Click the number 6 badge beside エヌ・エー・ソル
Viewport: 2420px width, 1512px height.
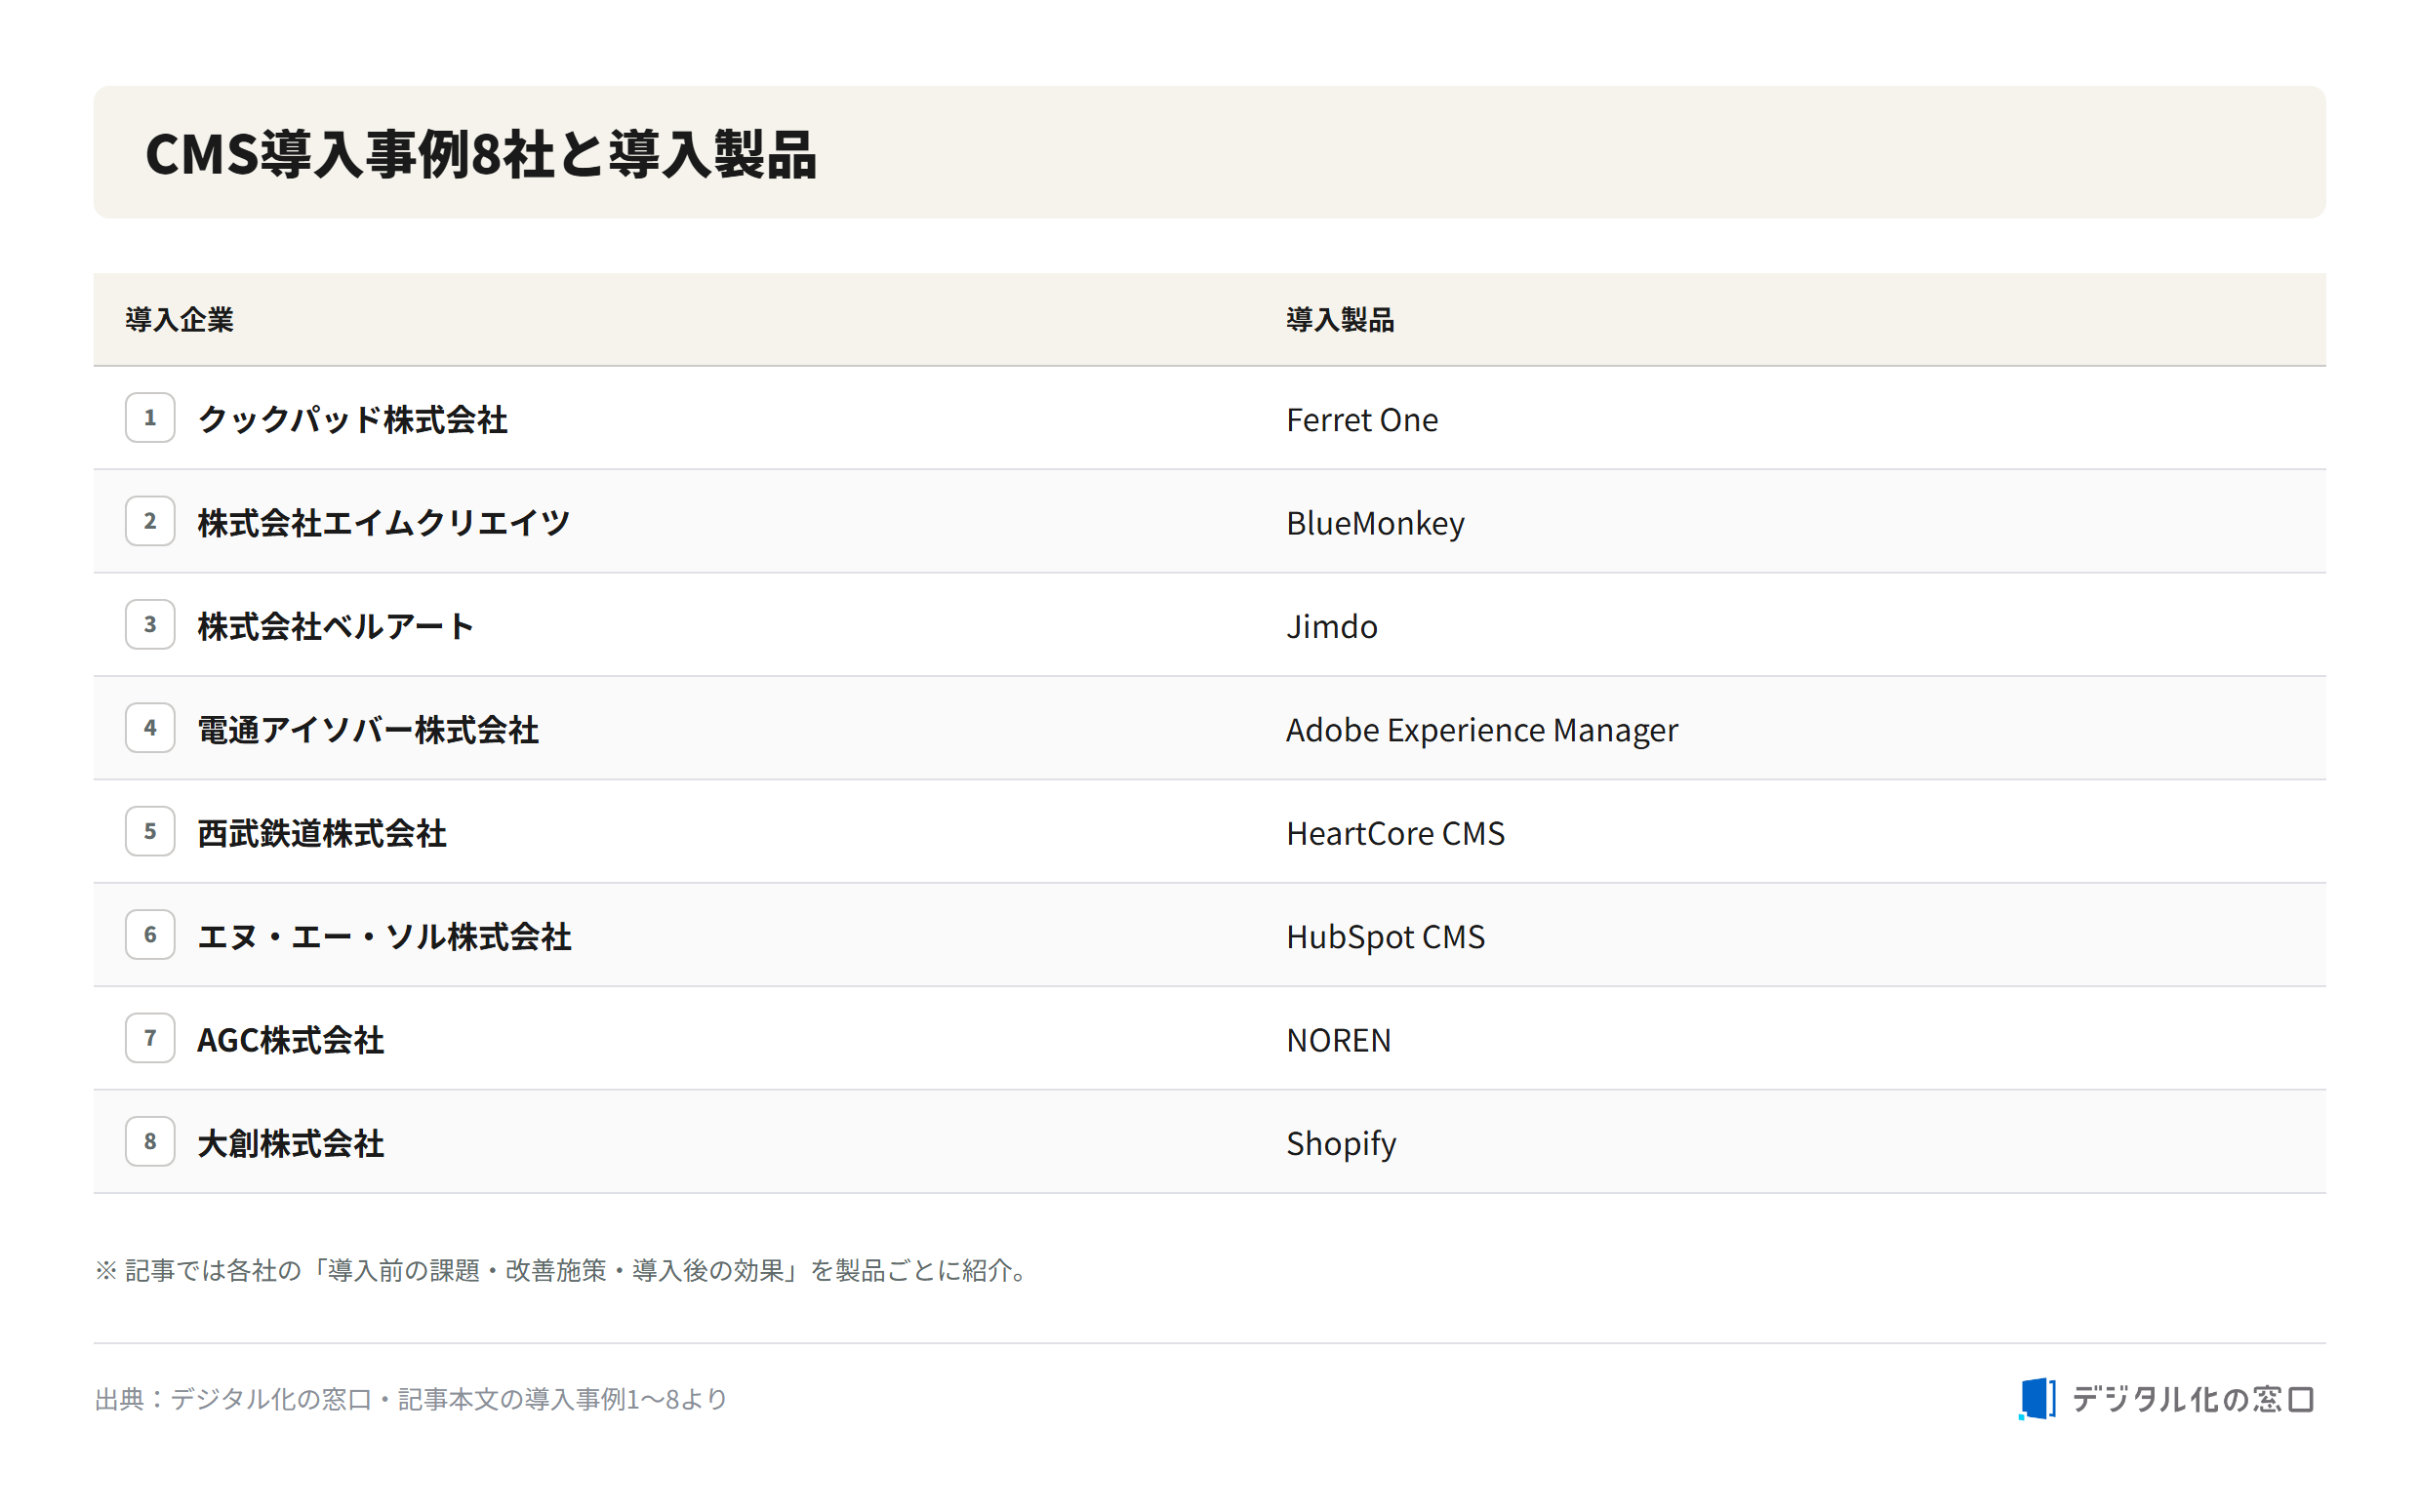coord(150,935)
